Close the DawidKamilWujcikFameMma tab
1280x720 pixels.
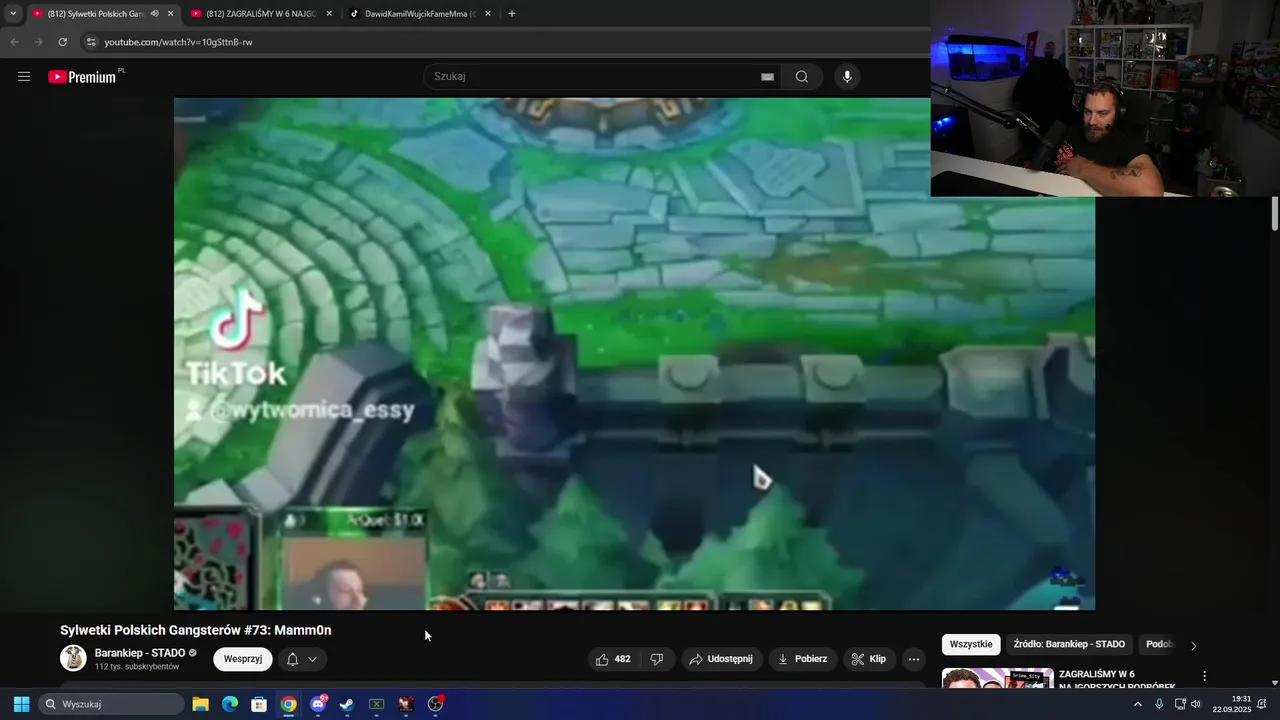(488, 14)
